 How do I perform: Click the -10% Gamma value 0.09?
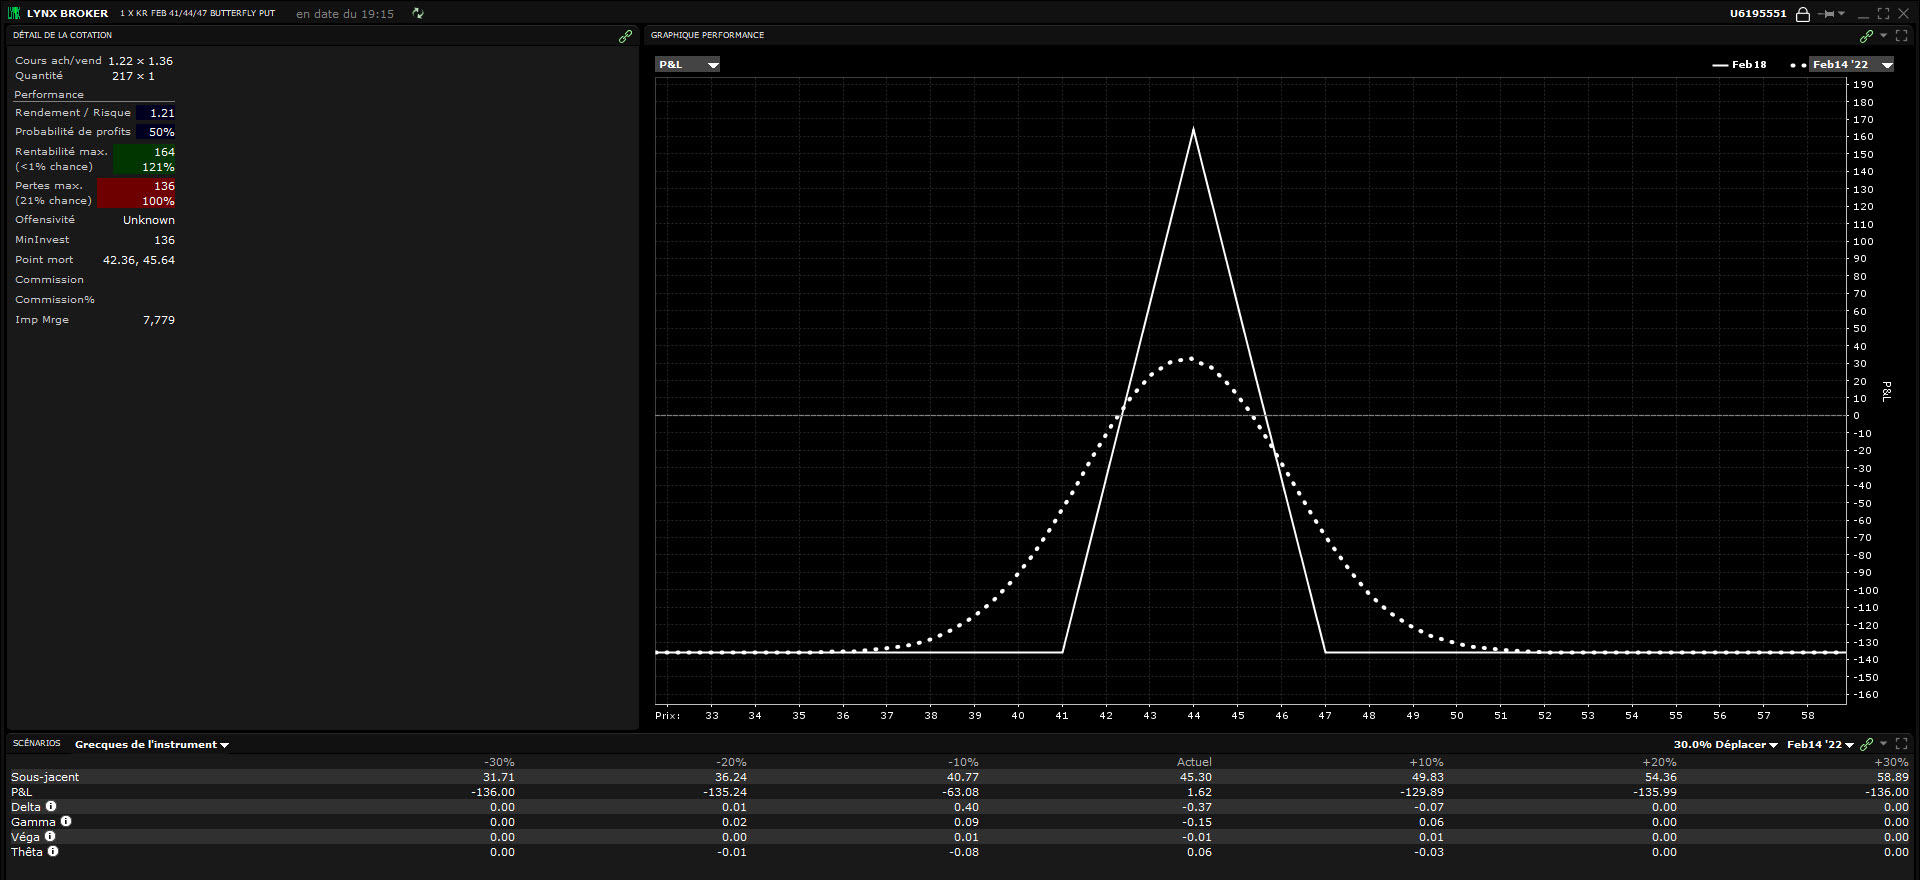click(966, 822)
